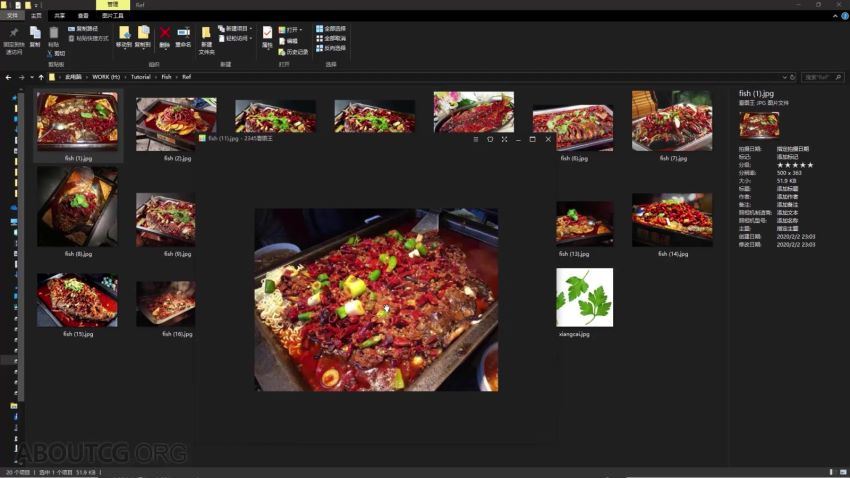Click Paste shortcut in the ribbon
Screen dimensions: 850x478
[88, 38]
